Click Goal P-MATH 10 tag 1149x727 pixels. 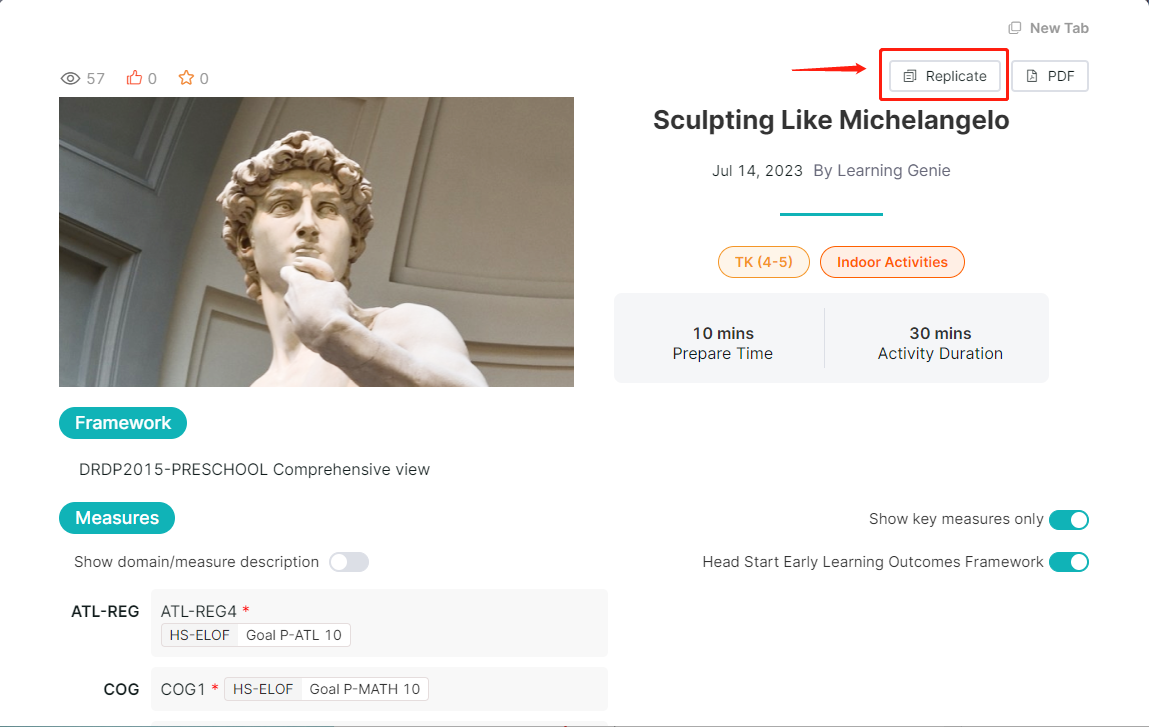(x=365, y=690)
